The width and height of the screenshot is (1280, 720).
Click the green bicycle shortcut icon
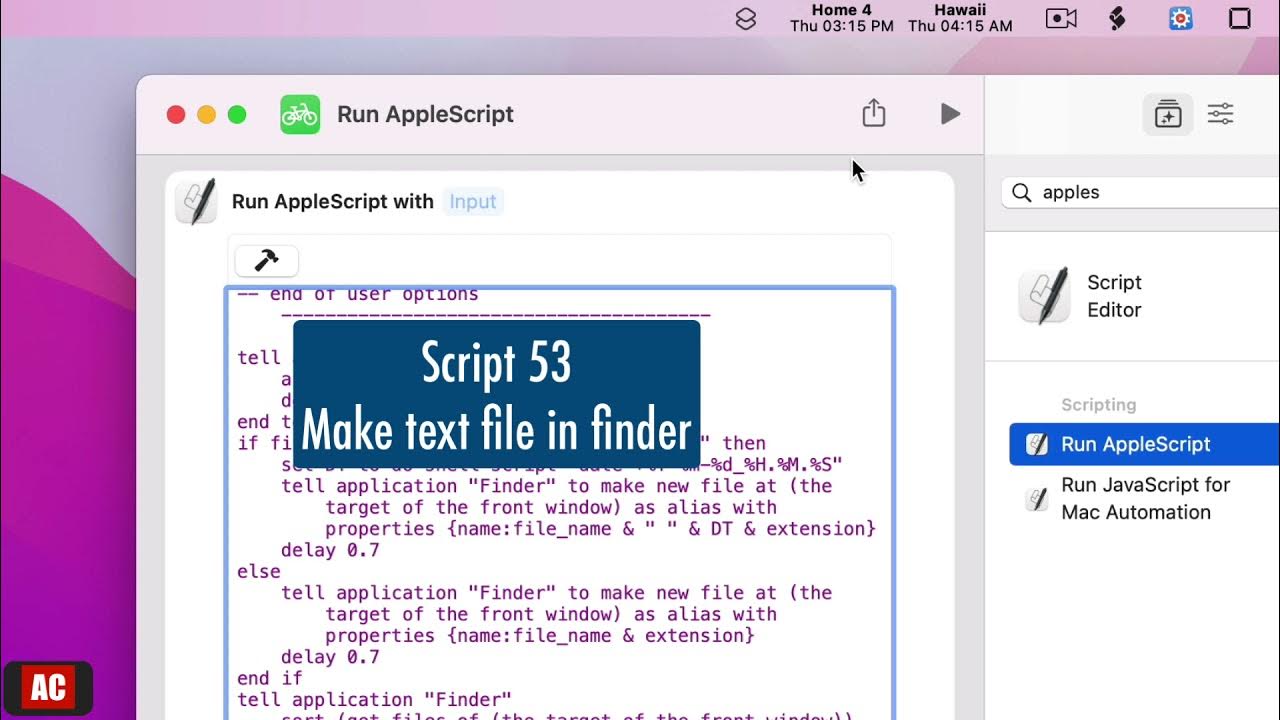pyautogui.click(x=300, y=114)
